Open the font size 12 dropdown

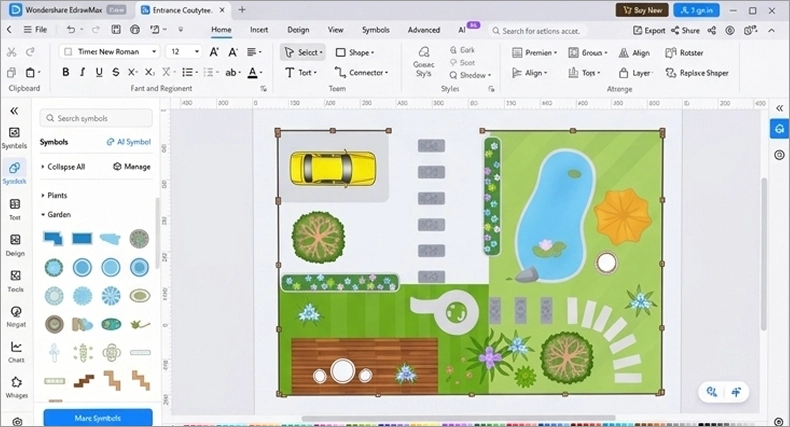[184, 51]
